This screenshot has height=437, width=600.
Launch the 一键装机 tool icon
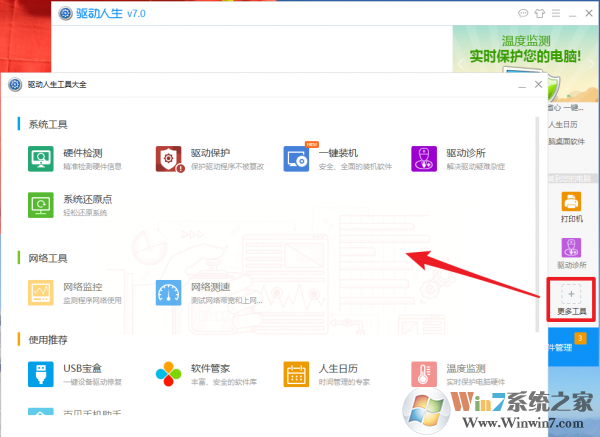pos(296,159)
